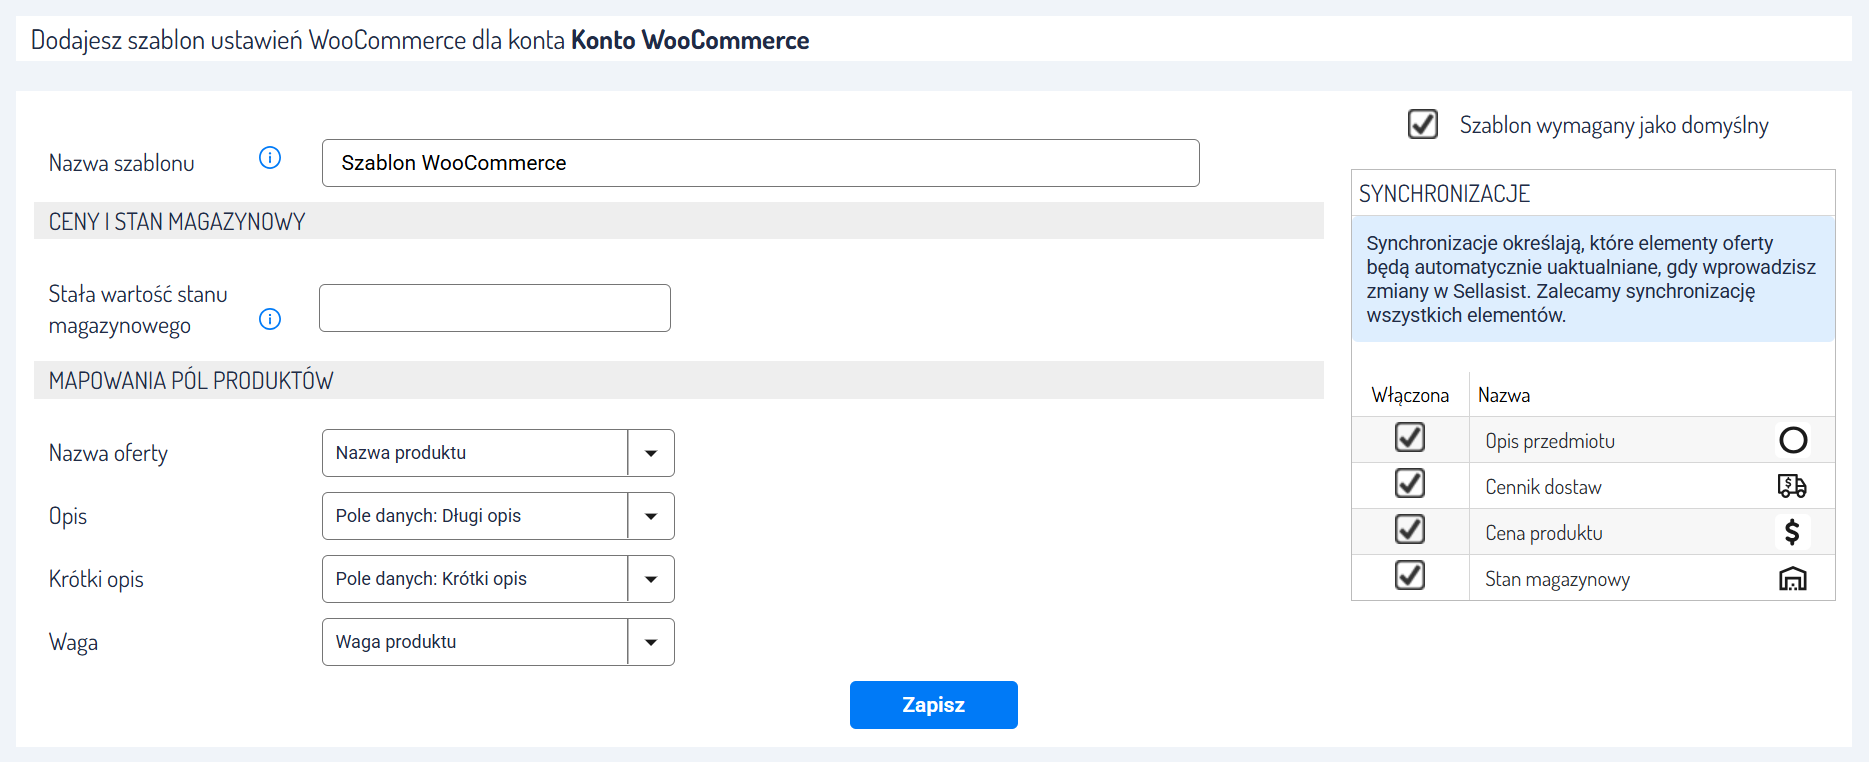Disable Cennik dostaw synchronization checkbox

coord(1410,484)
